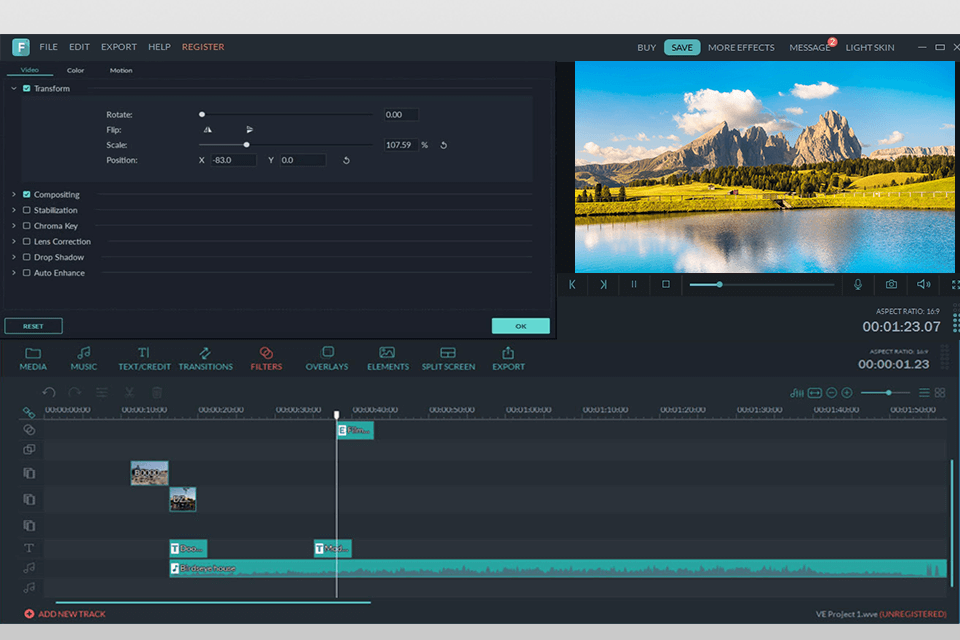Viewport: 960px width, 640px height.
Task: Click the REGISTER link
Action: click(203, 47)
